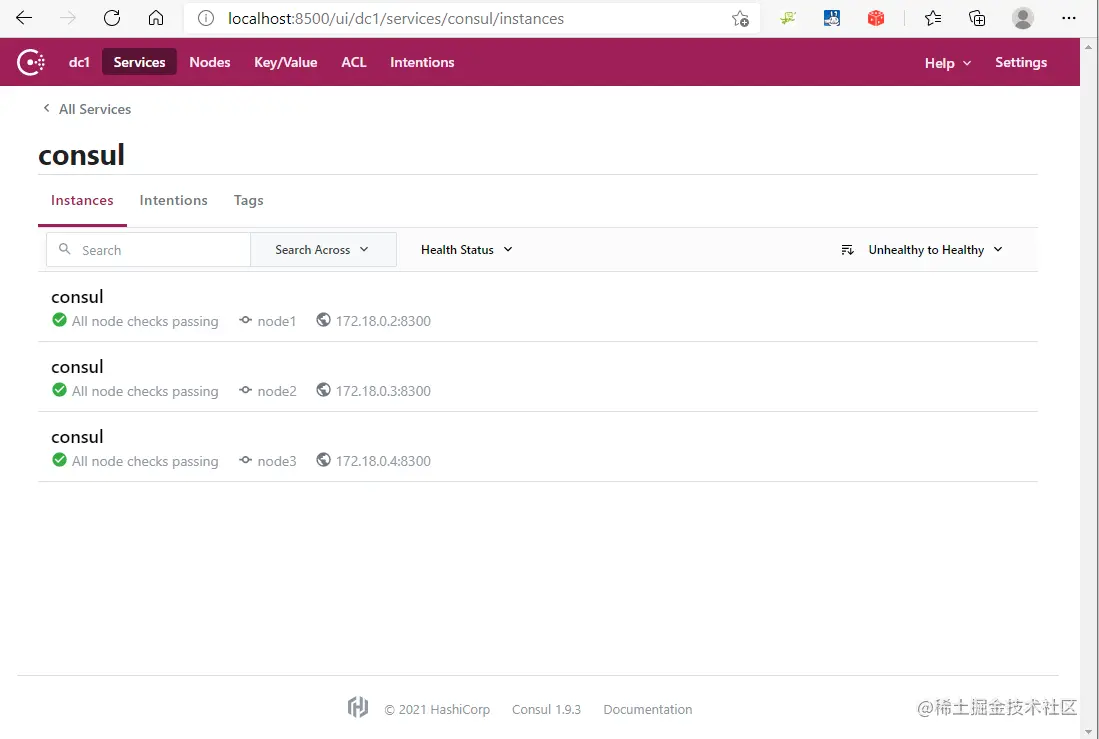Add page to favorites star-plus icon

point(740,19)
